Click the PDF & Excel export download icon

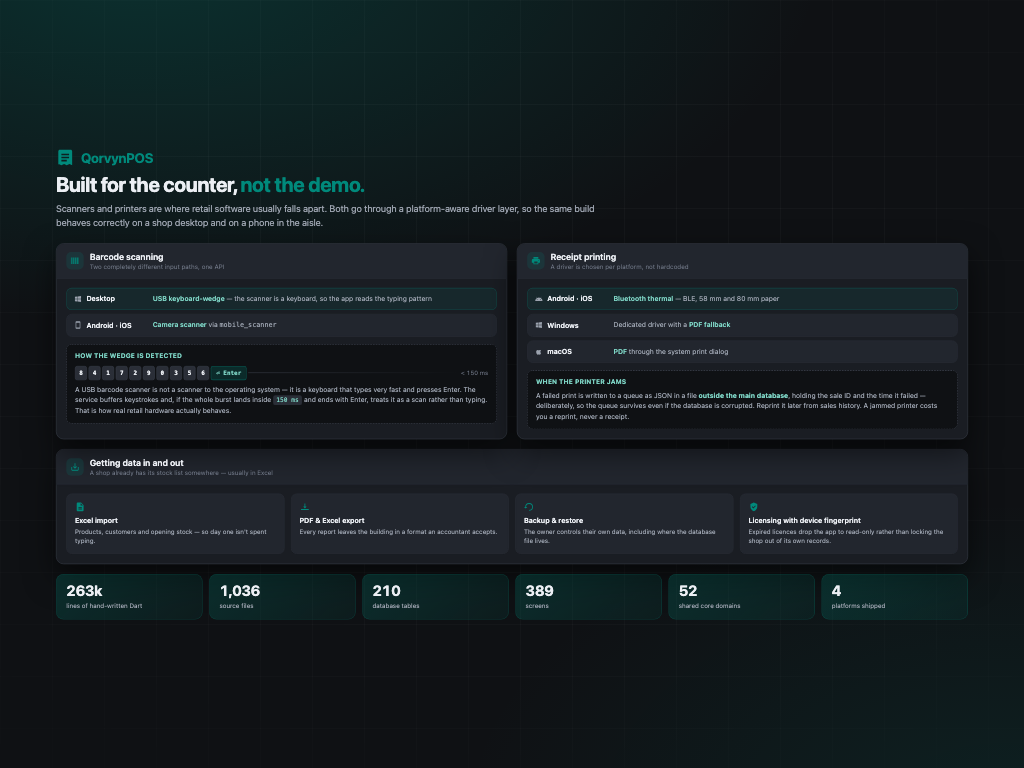(304, 507)
